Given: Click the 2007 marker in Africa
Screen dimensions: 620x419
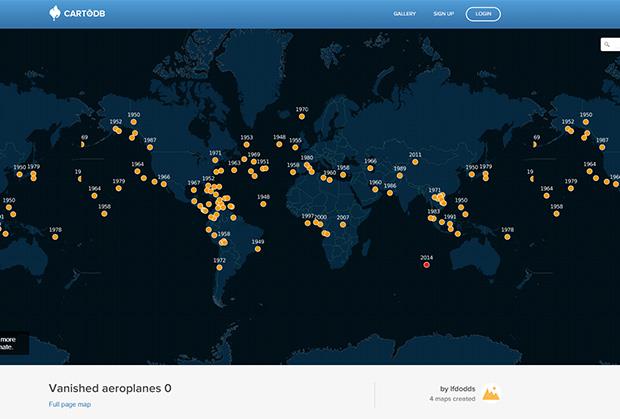Looking at the screenshot, I should pos(342,226).
